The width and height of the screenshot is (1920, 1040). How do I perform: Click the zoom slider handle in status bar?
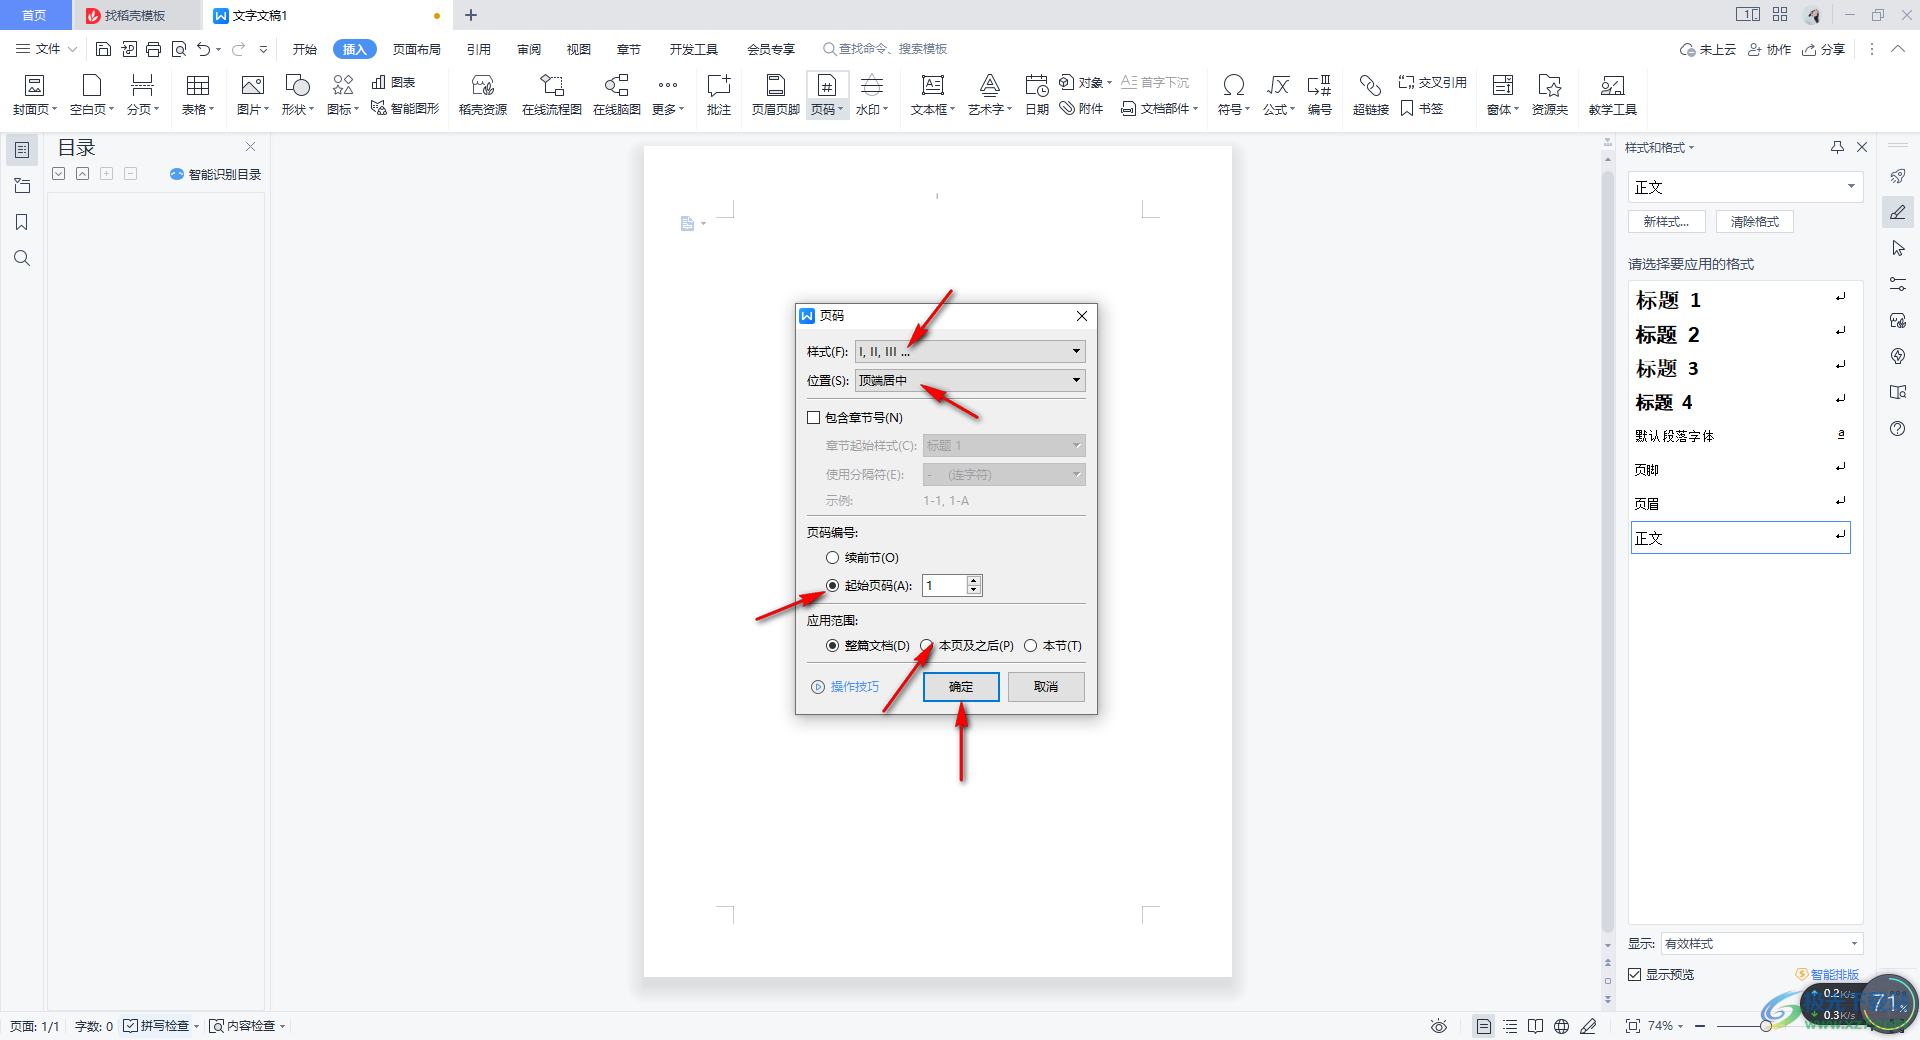[x=1766, y=1026]
